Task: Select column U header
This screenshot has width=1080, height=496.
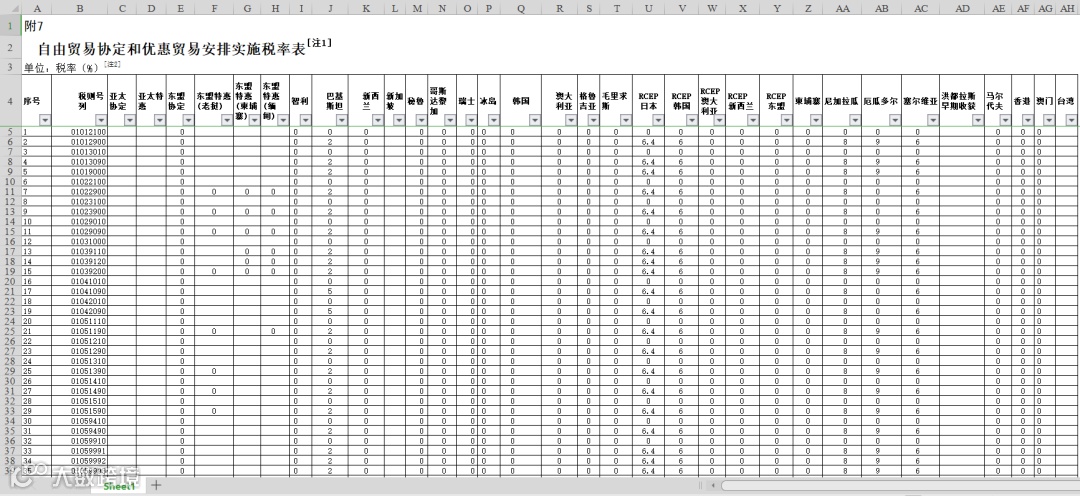Action: (x=649, y=8)
